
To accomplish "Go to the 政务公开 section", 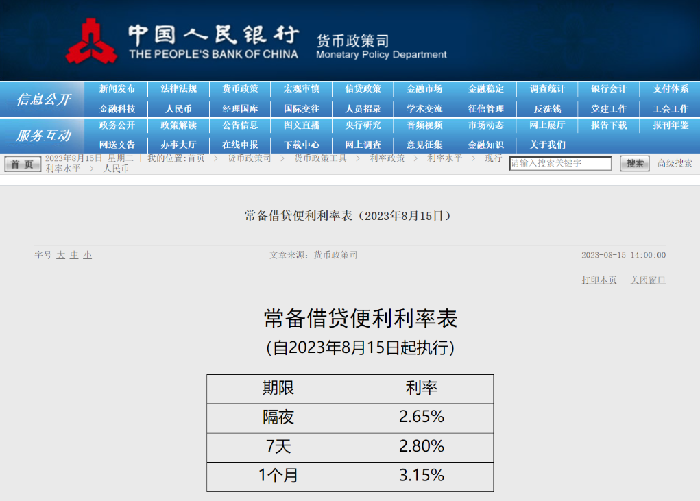I will tap(117, 126).
